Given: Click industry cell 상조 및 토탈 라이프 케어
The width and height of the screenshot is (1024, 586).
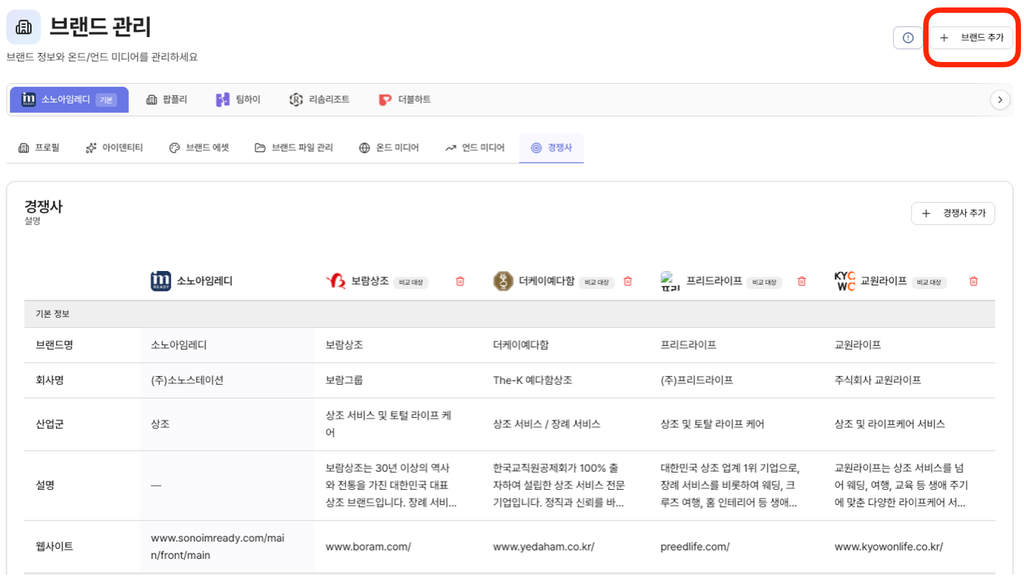Looking at the screenshot, I should coord(712,425).
